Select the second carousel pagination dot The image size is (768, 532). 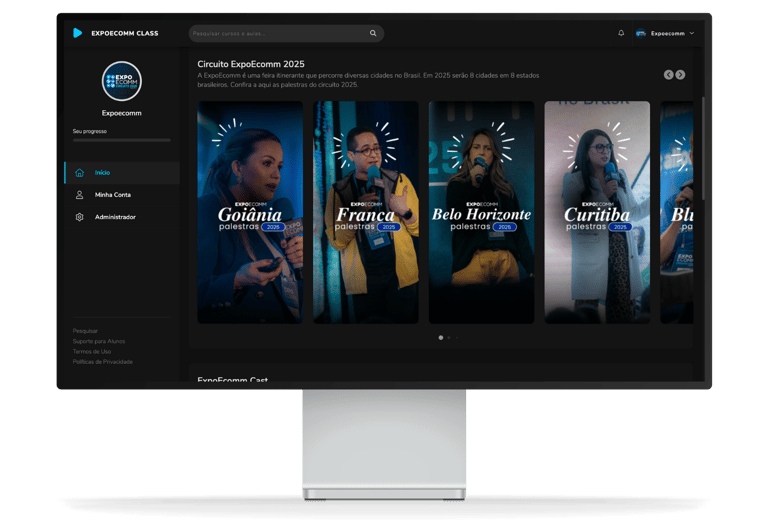(449, 338)
